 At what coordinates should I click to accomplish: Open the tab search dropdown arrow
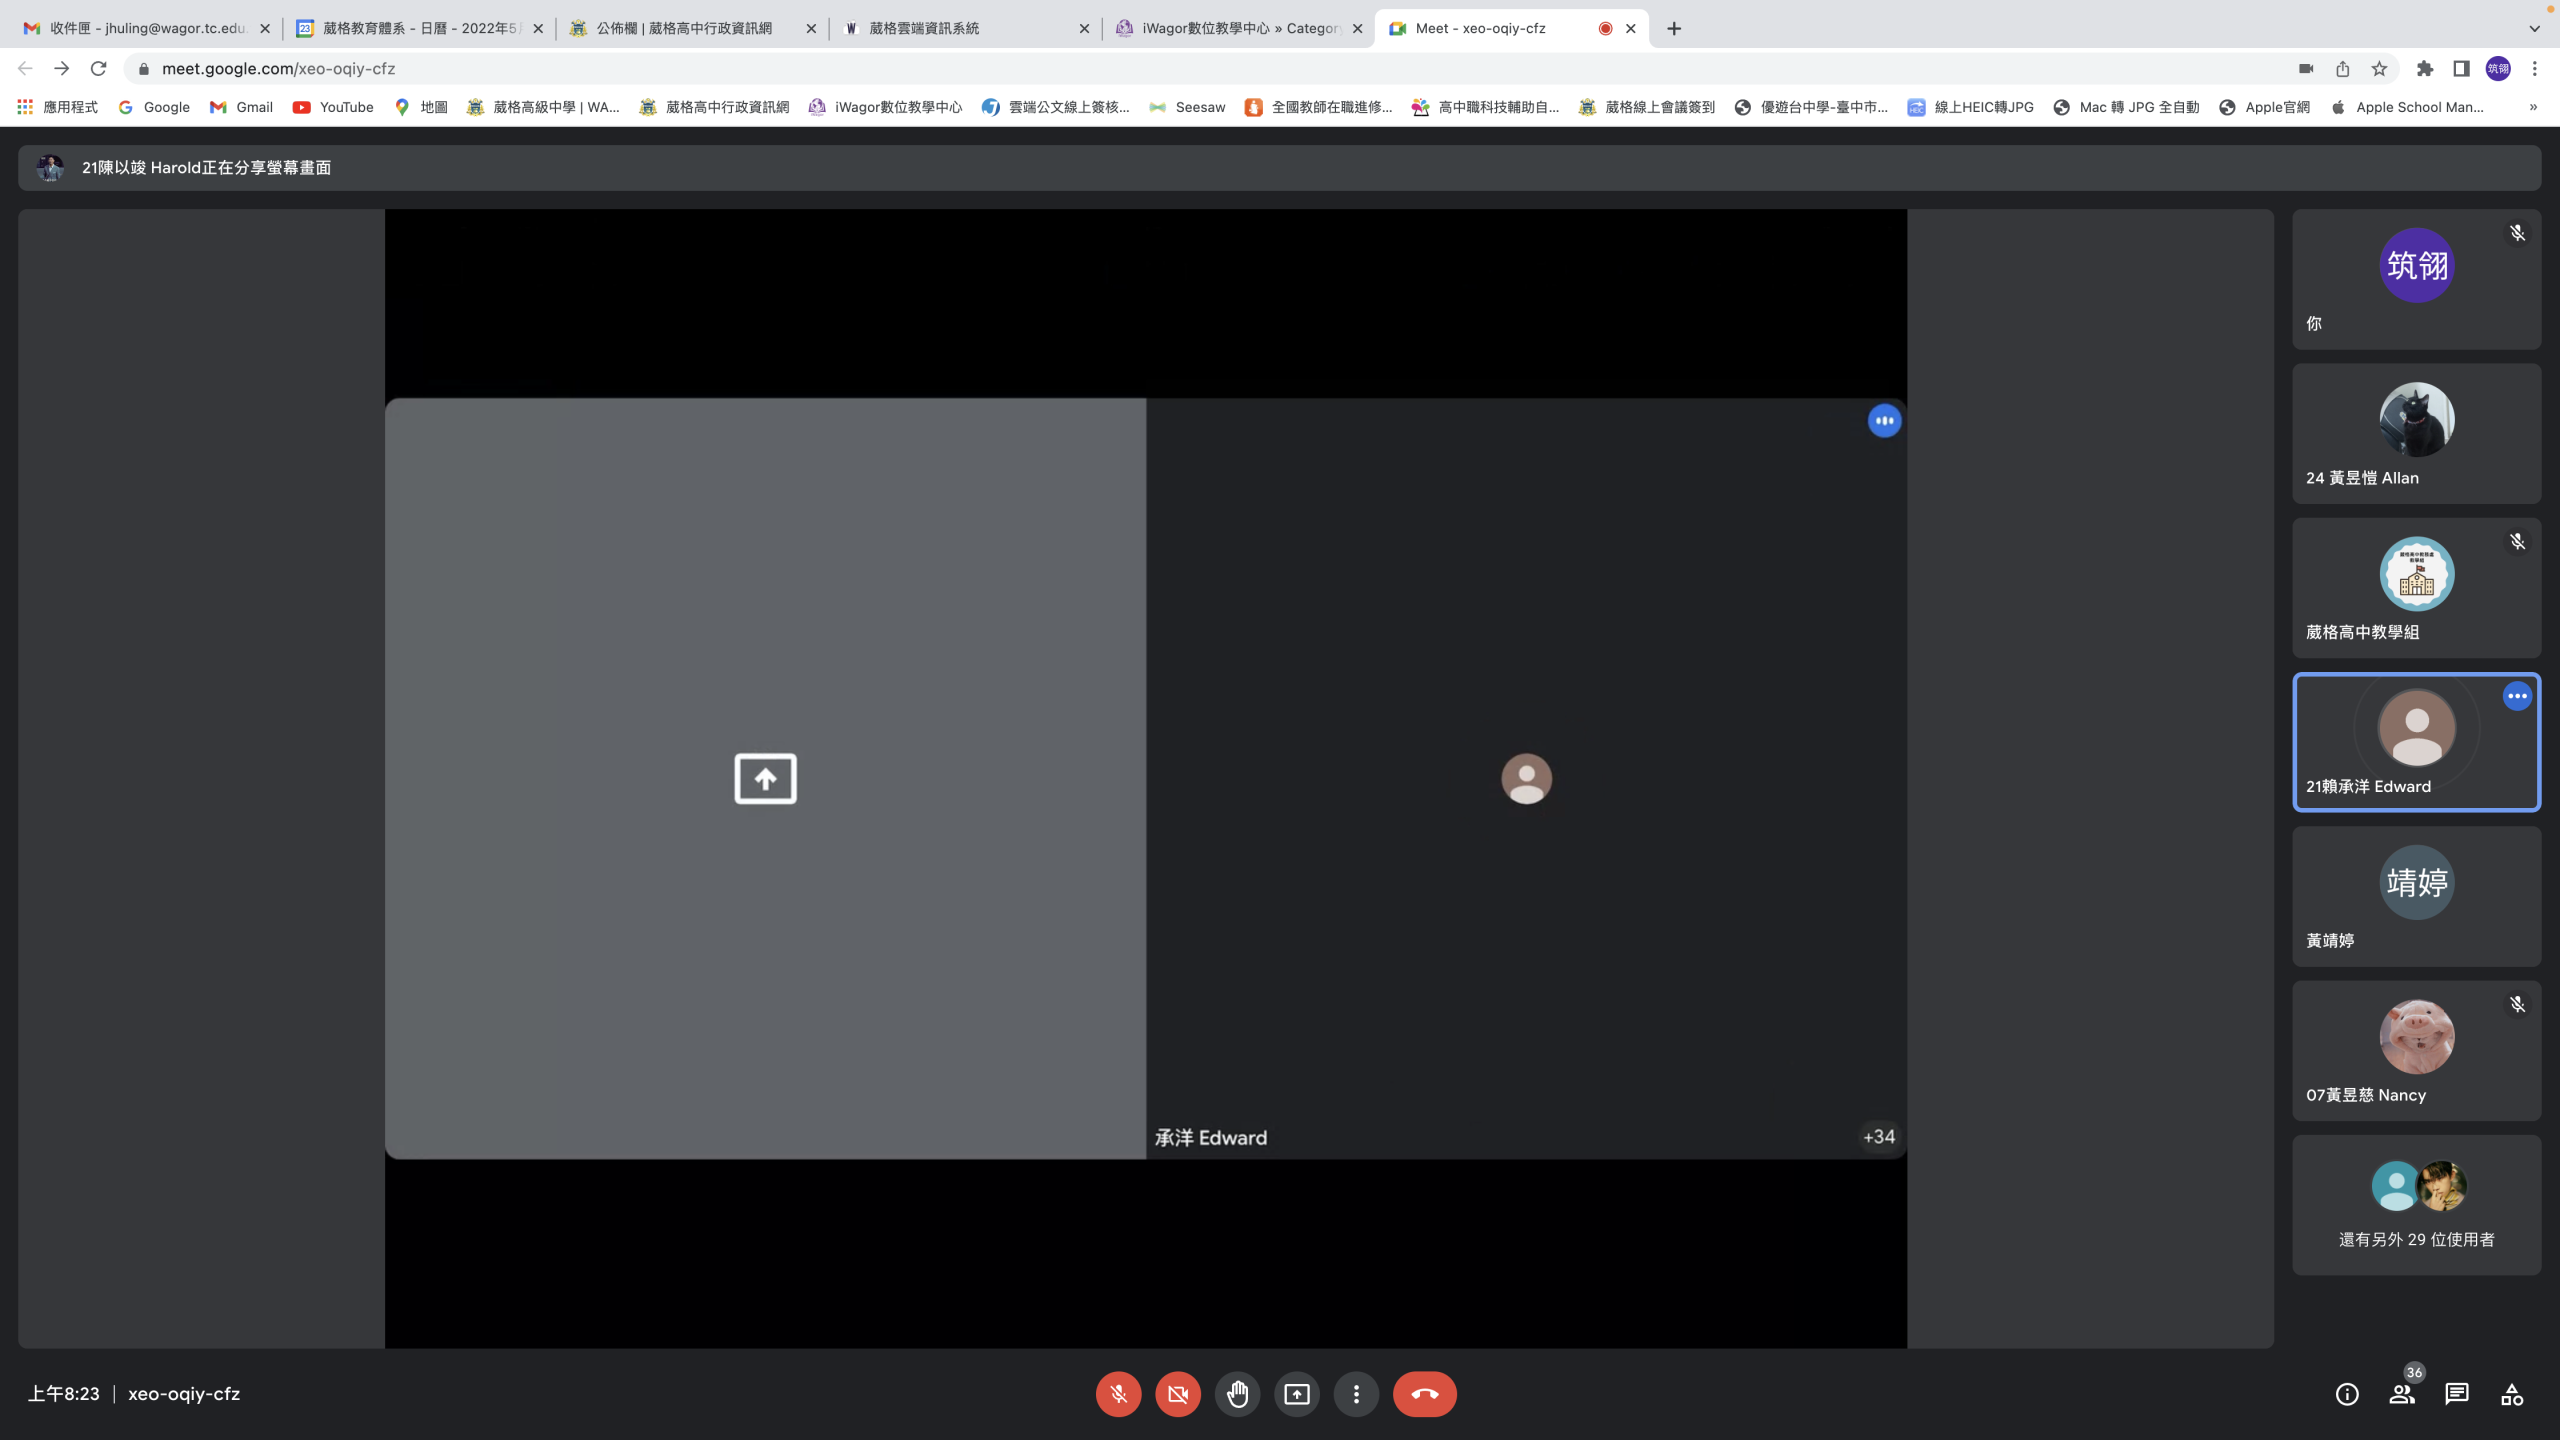[2534, 28]
